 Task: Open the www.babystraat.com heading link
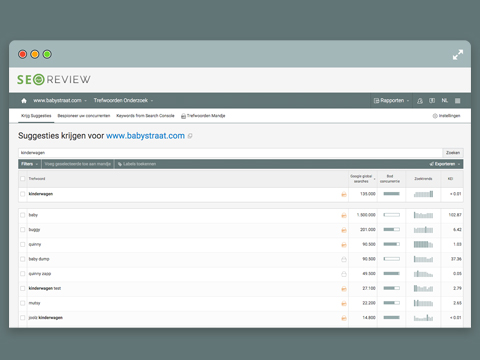(145, 136)
